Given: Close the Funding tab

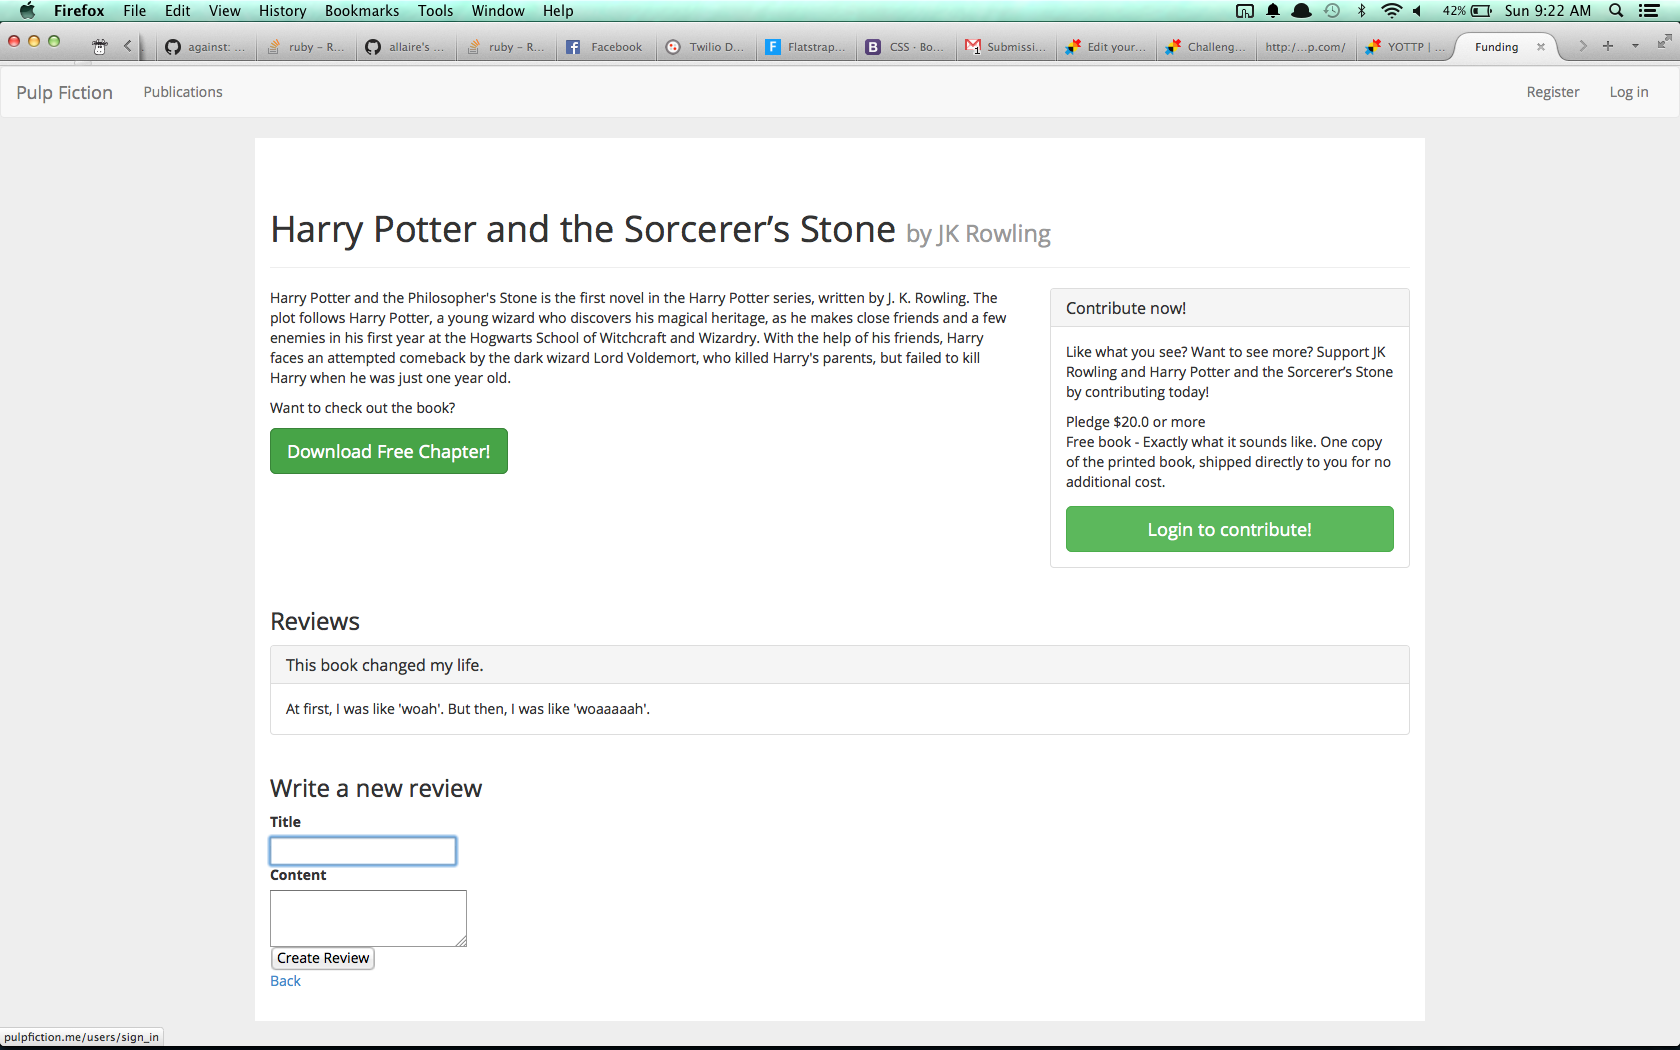Looking at the screenshot, I should (1541, 47).
